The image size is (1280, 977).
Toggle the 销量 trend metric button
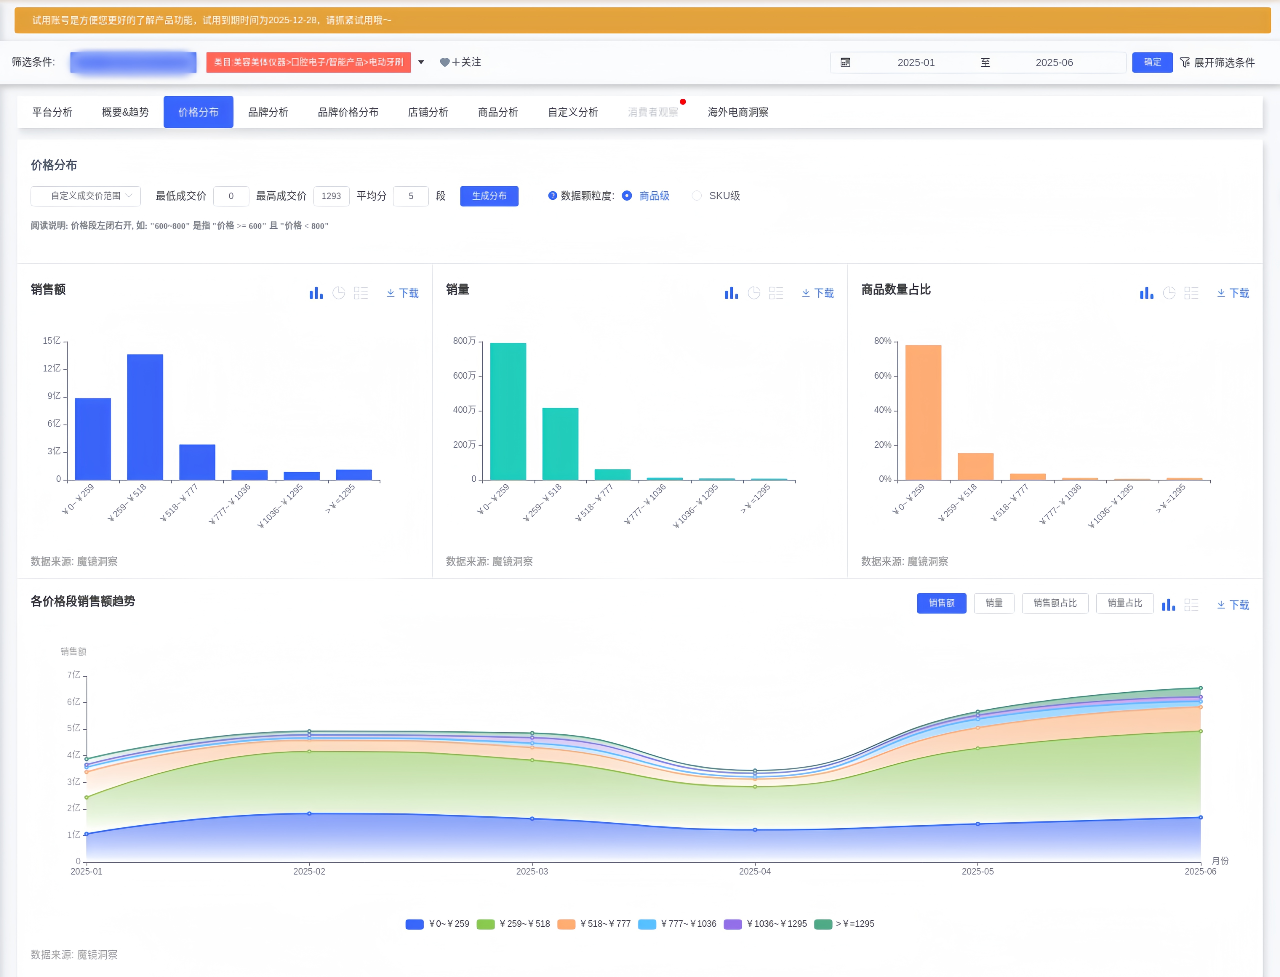[x=994, y=604]
